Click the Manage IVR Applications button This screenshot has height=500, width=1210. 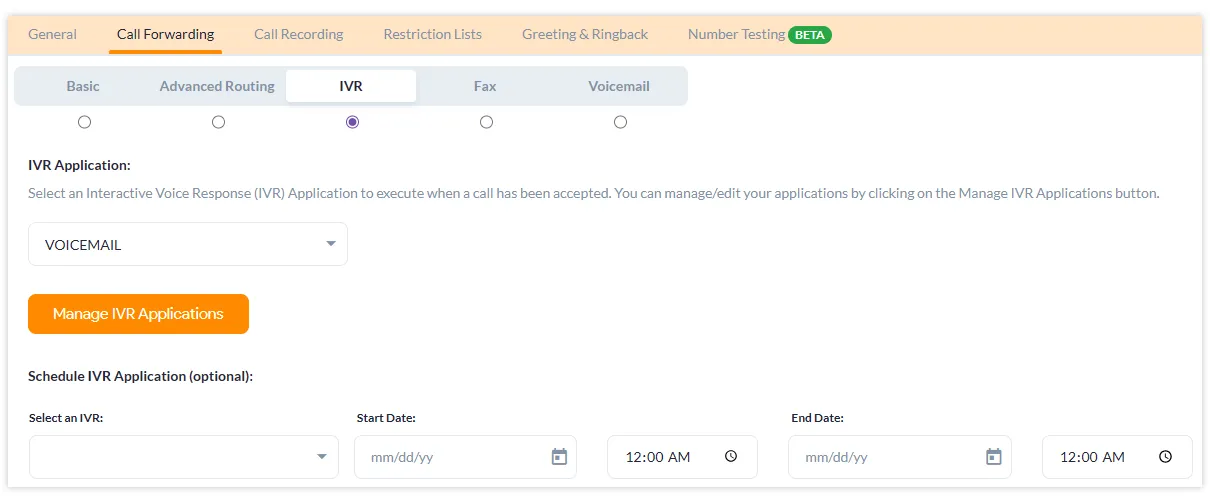138,314
